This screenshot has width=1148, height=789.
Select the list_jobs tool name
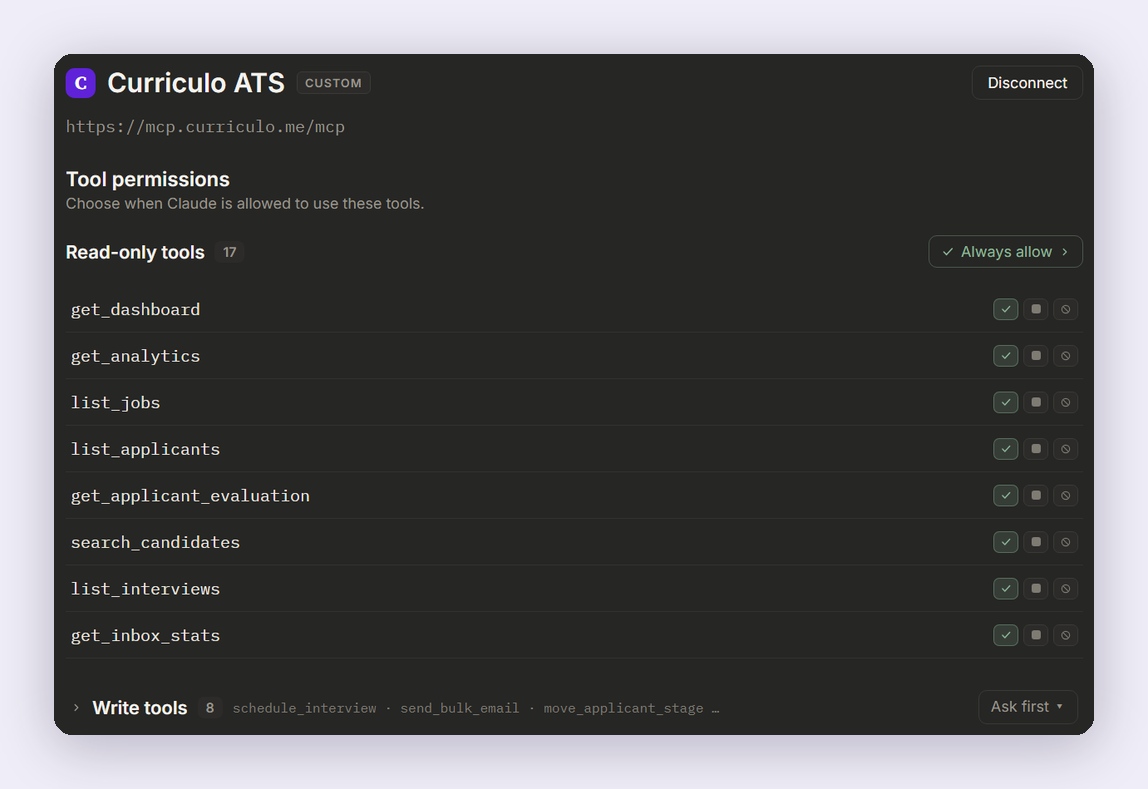116,403
